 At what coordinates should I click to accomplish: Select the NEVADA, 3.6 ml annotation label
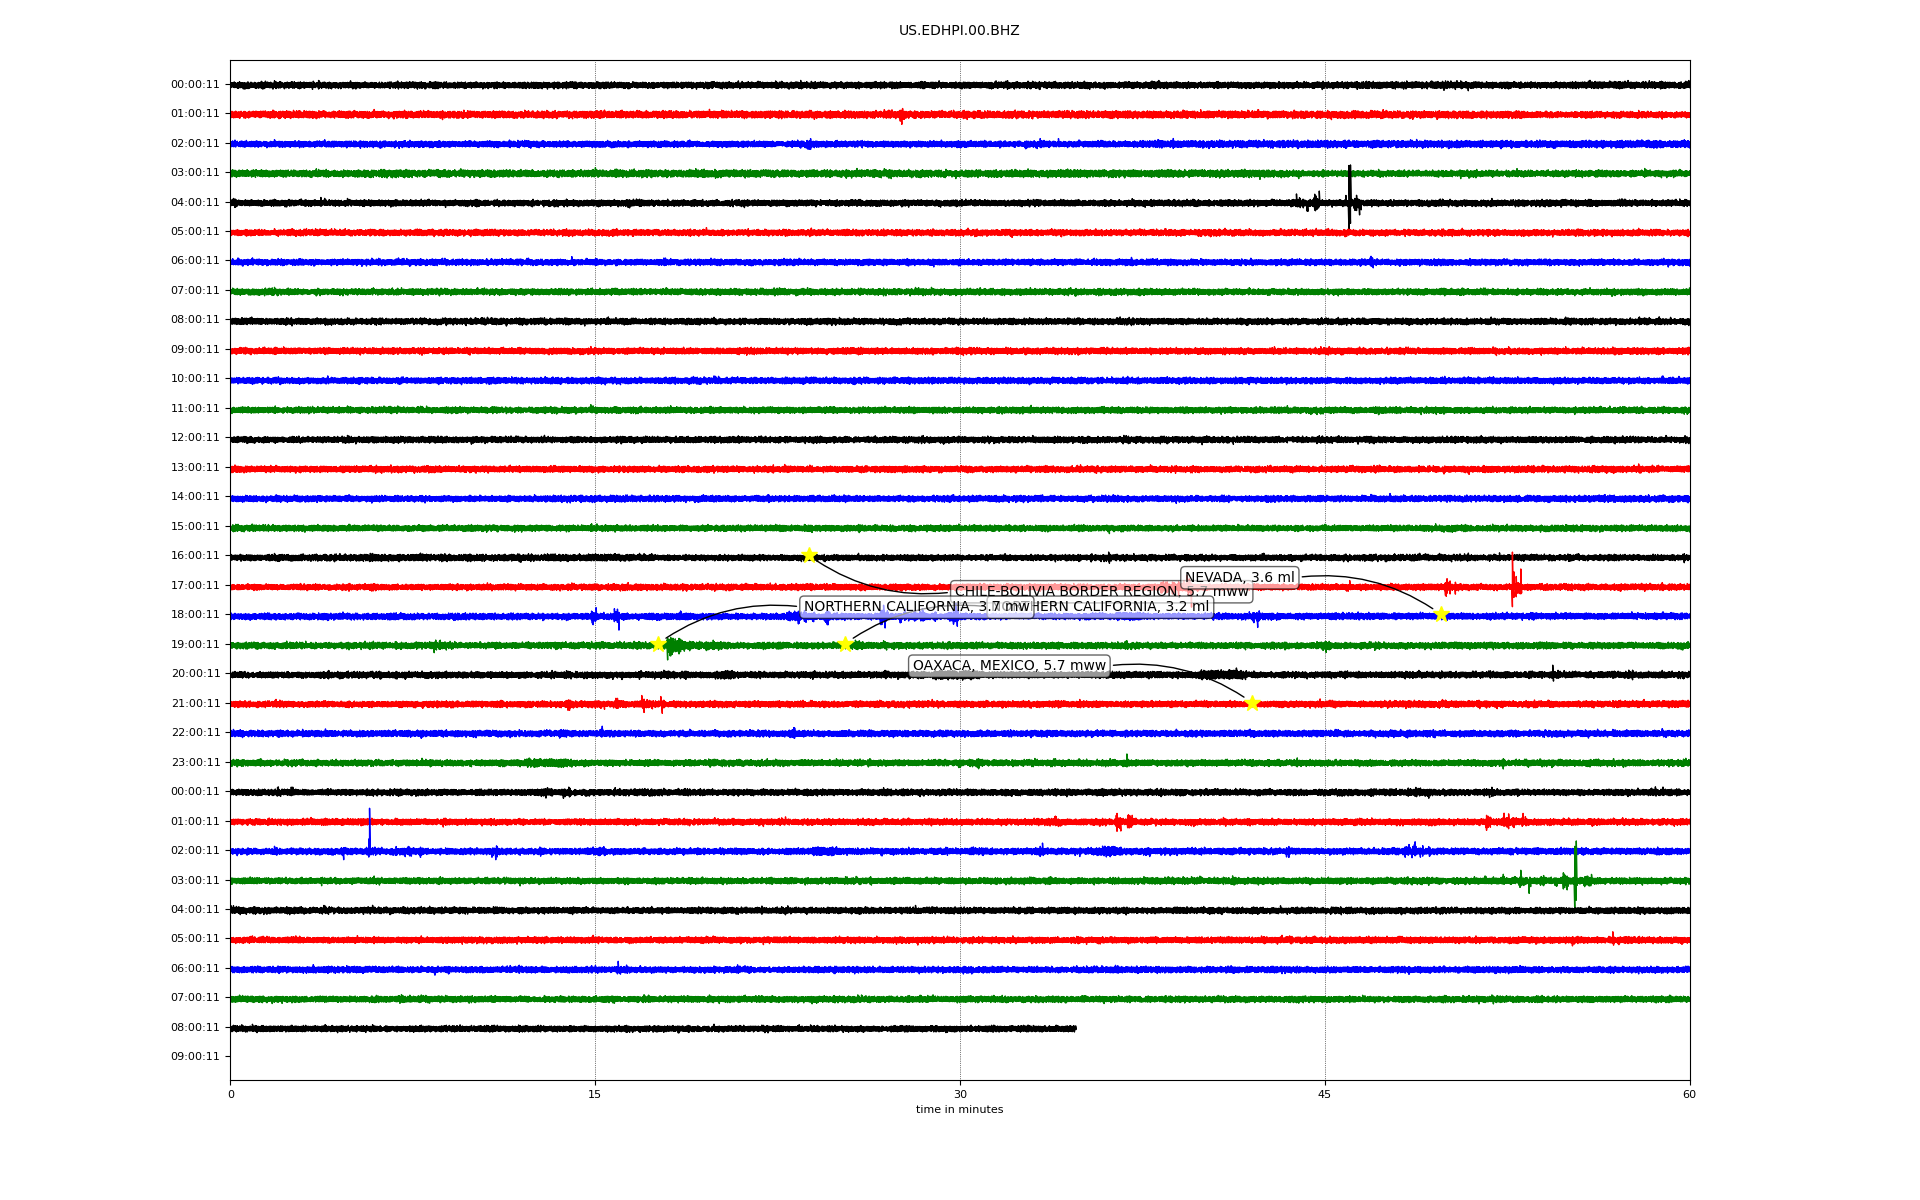[1239, 577]
